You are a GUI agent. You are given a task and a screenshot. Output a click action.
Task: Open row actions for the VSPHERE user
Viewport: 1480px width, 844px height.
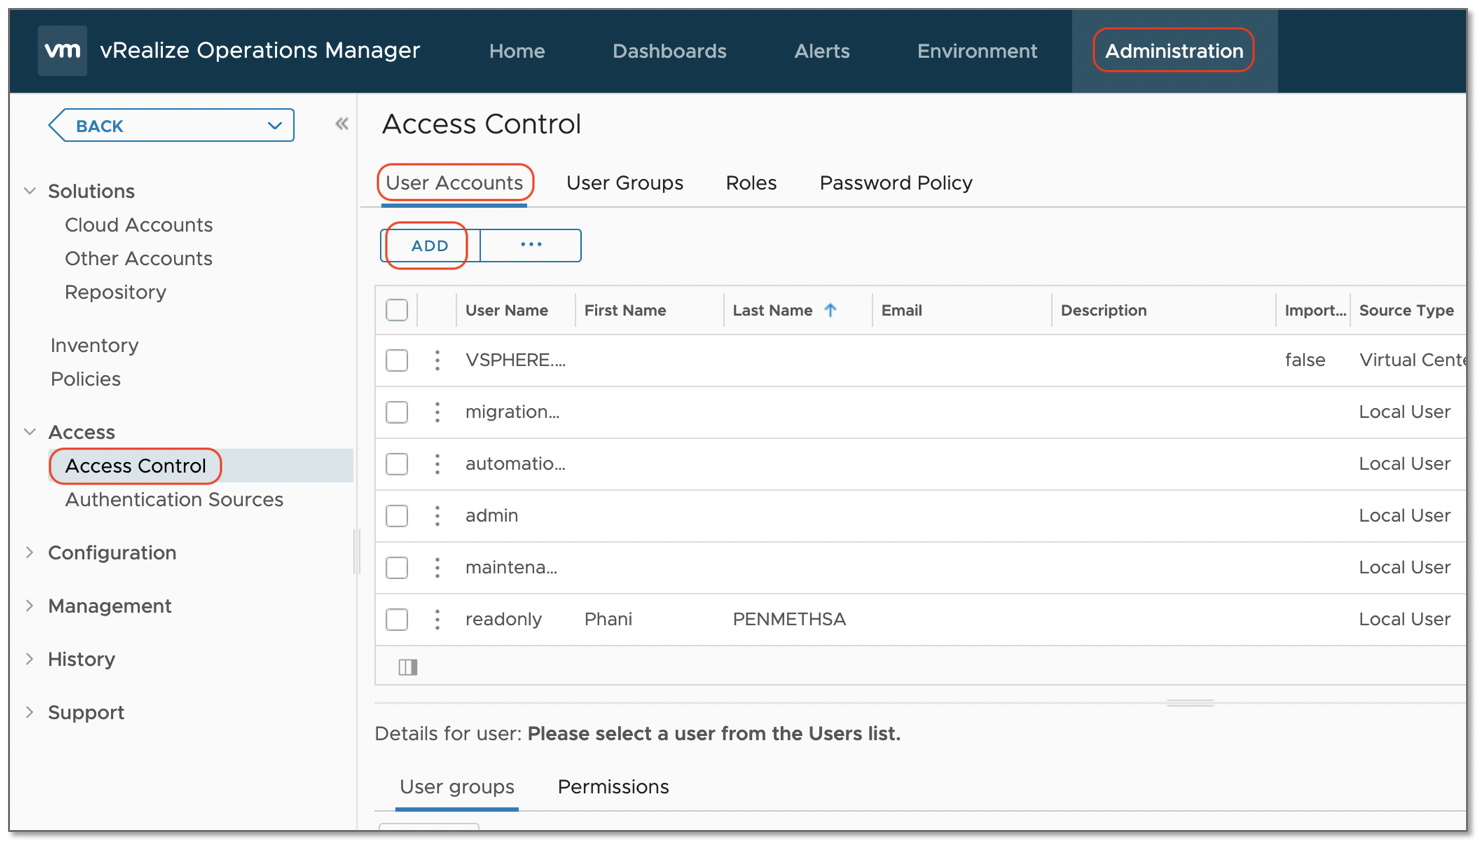coord(437,360)
